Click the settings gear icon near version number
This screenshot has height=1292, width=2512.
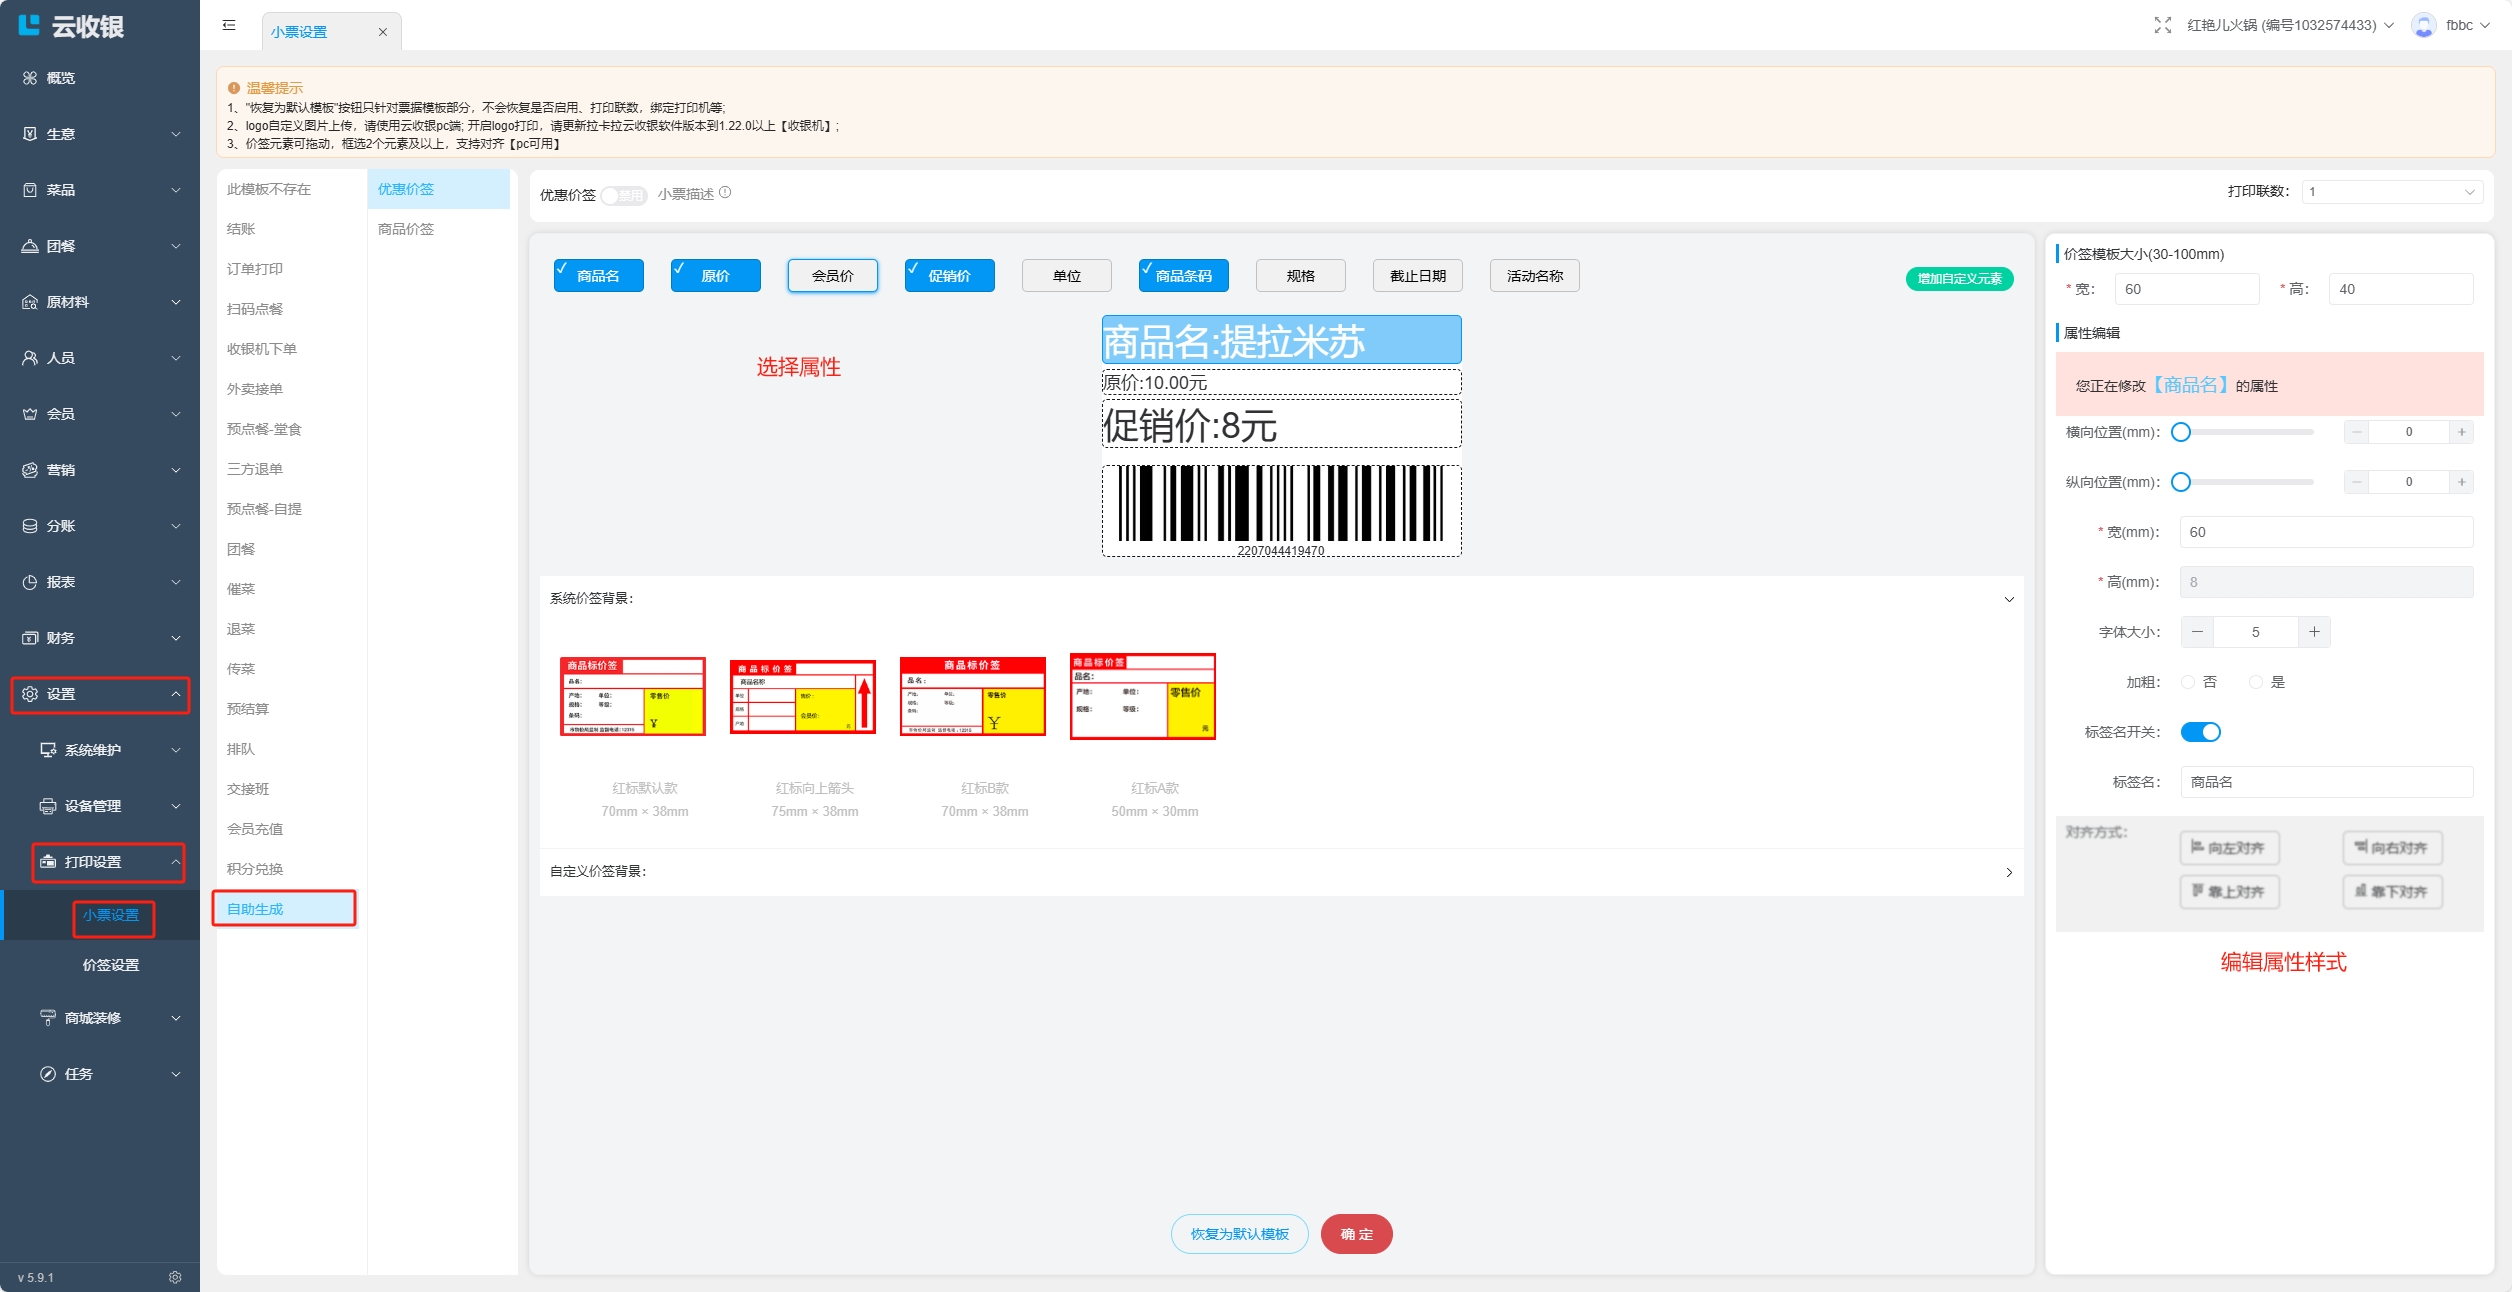pos(175,1277)
